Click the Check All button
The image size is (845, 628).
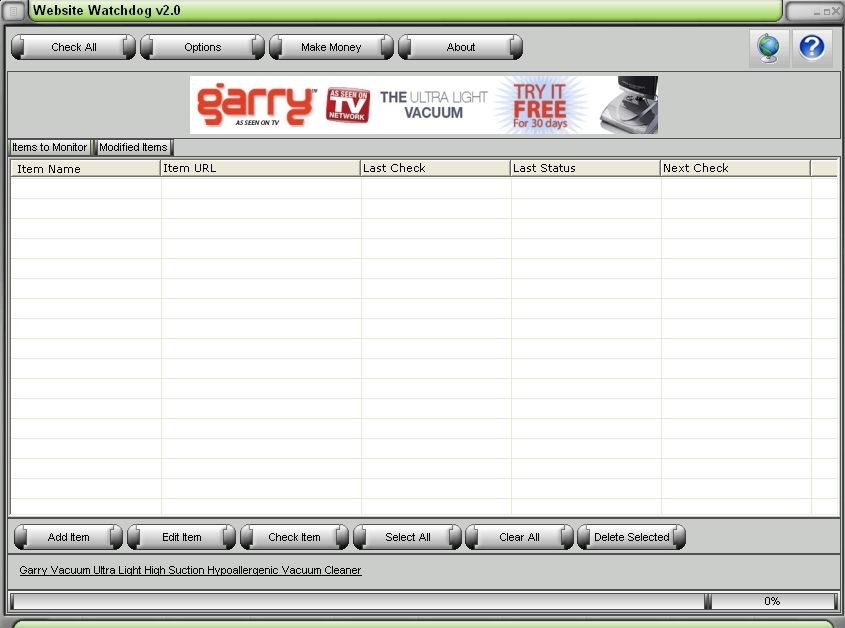tap(73, 47)
